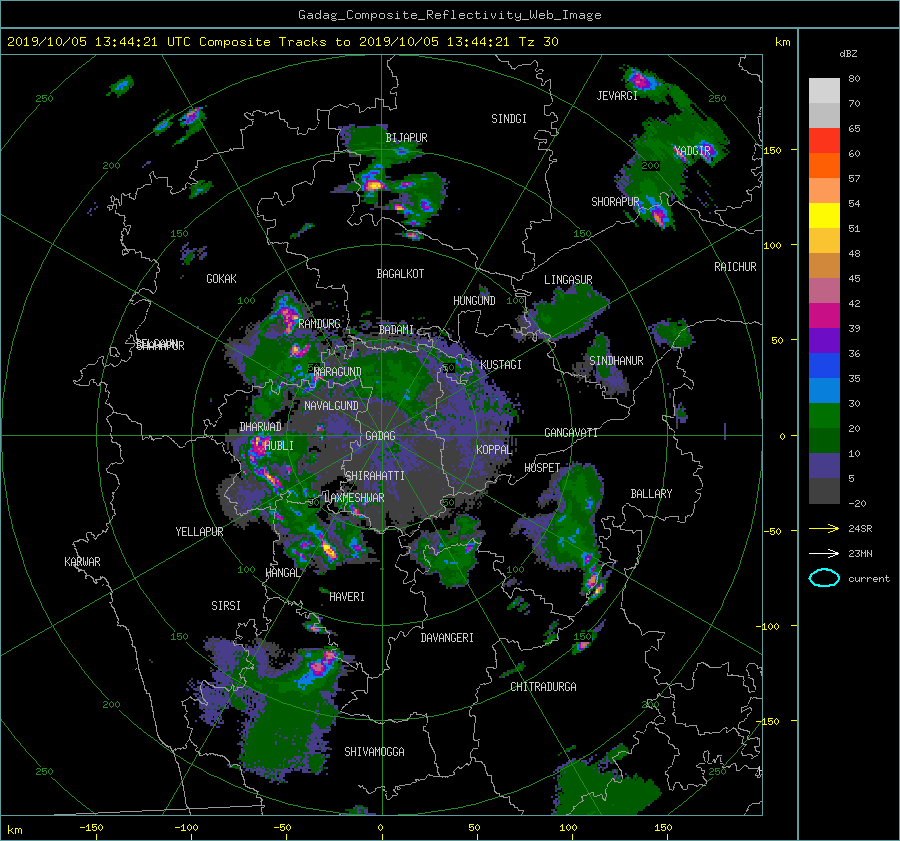Click the BALLARY city label
The width and height of the screenshot is (900, 841).
point(651,494)
